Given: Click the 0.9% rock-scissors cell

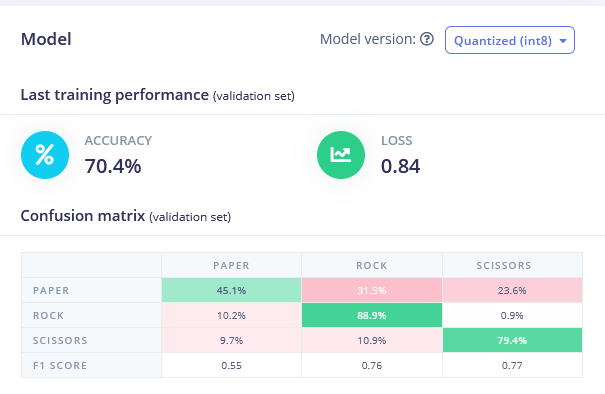Looking at the screenshot, I should point(512,315).
